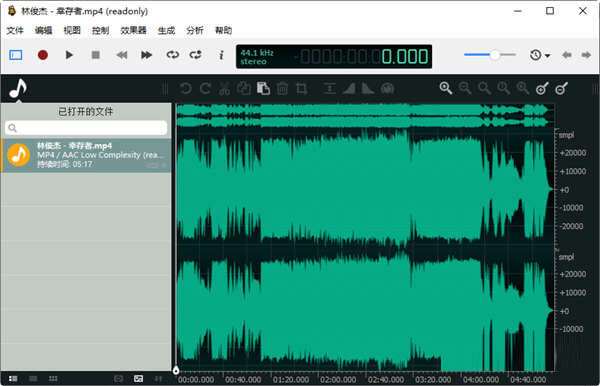Cut selection with scissors icon
This screenshot has width=600, height=386.
(x=225, y=89)
